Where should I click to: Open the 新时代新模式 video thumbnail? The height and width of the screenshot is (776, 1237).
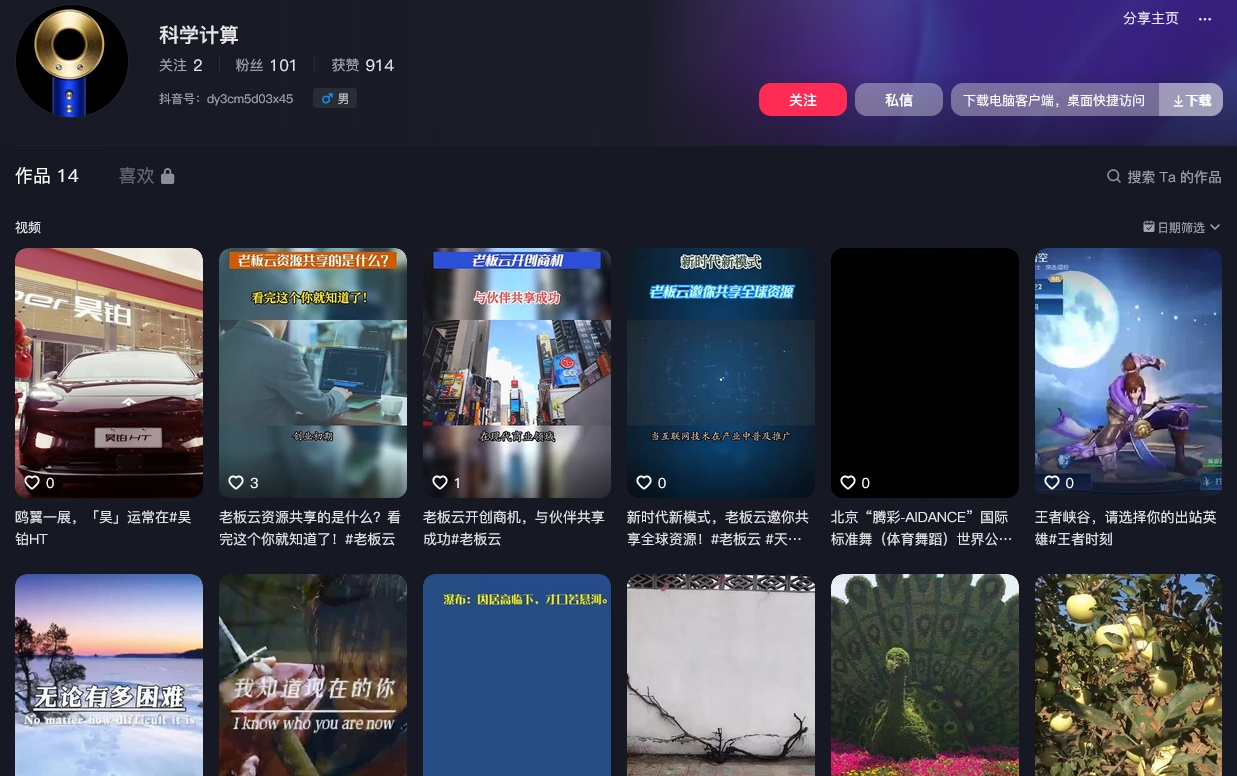721,373
